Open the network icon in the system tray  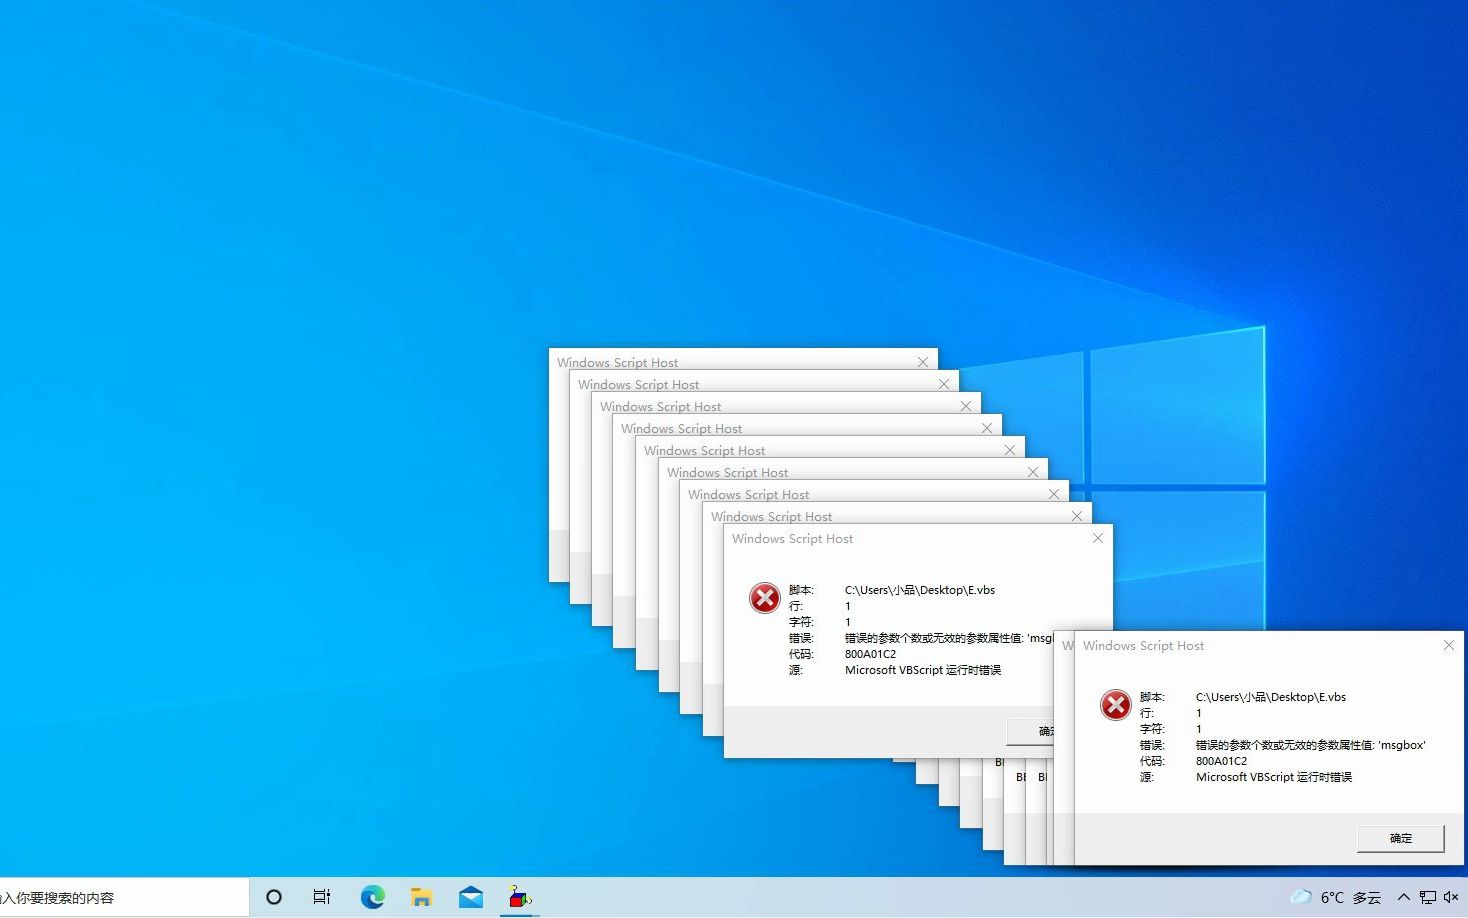click(1428, 897)
